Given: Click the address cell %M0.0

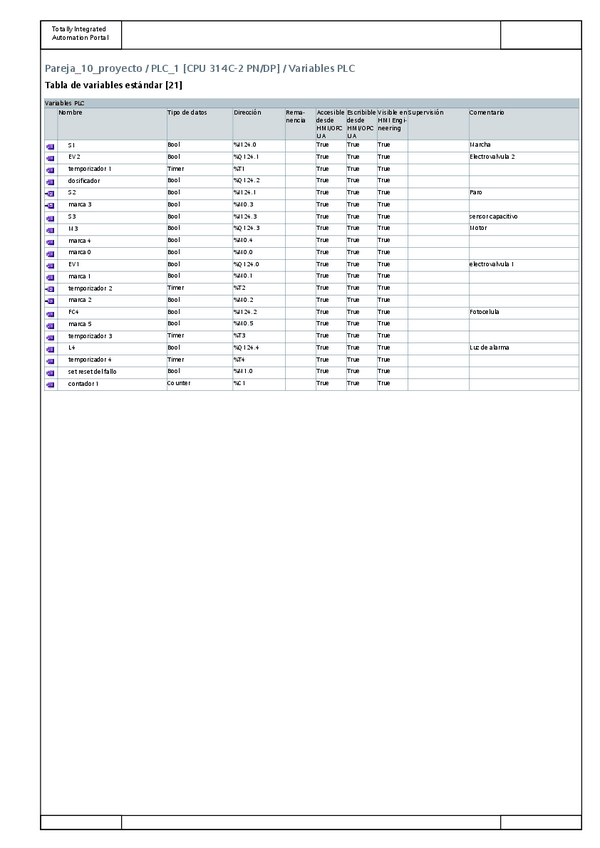Looking at the screenshot, I should [259, 253].
